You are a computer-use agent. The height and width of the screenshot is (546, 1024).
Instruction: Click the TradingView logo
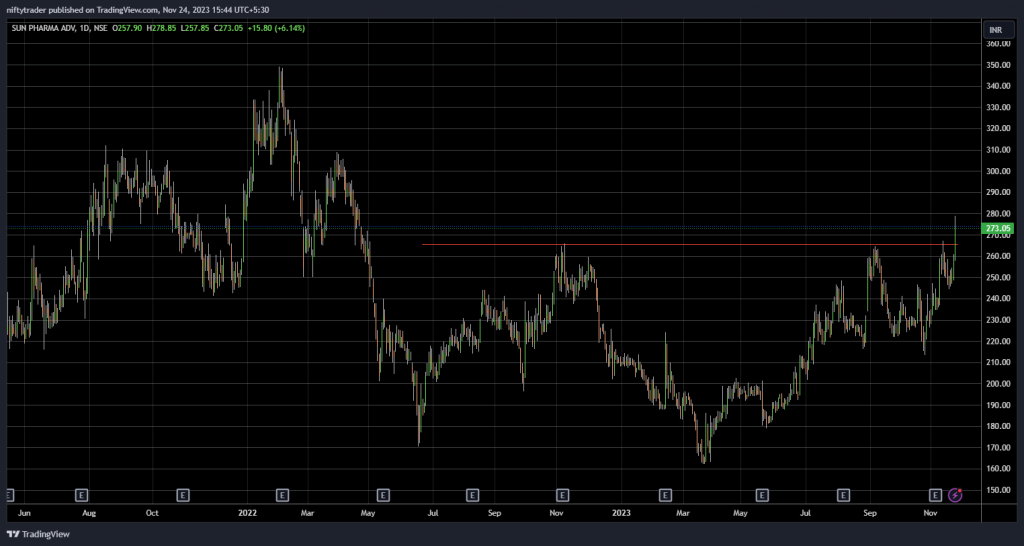tap(38, 534)
